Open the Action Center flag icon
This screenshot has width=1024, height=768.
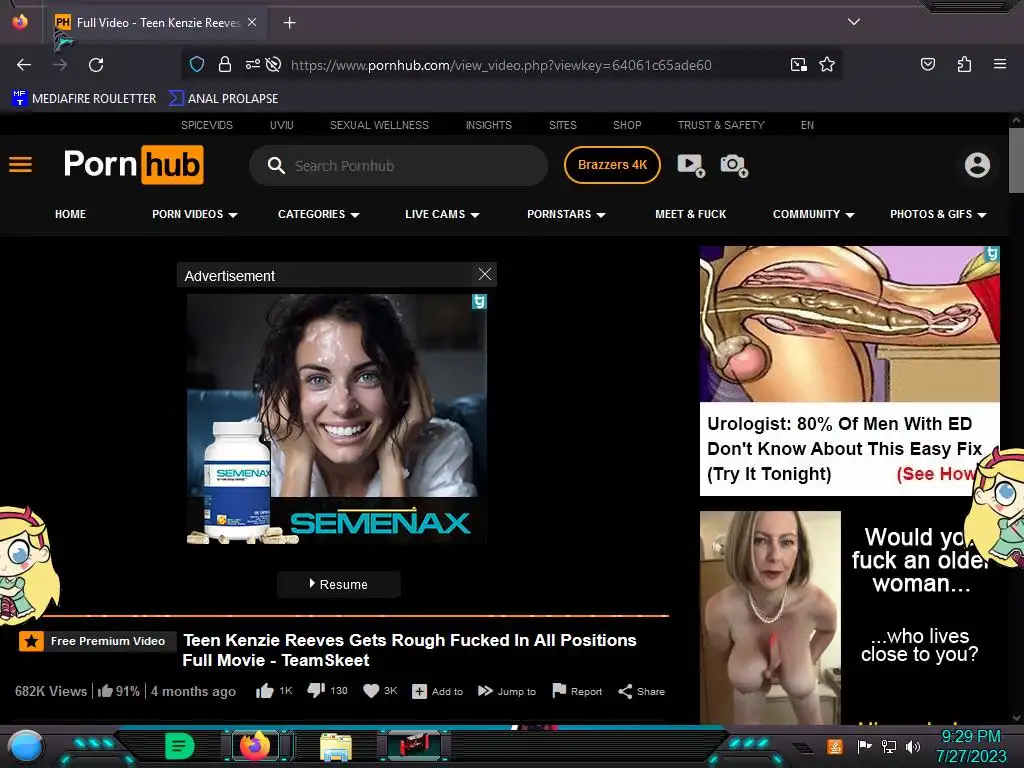pyautogui.click(x=864, y=746)
